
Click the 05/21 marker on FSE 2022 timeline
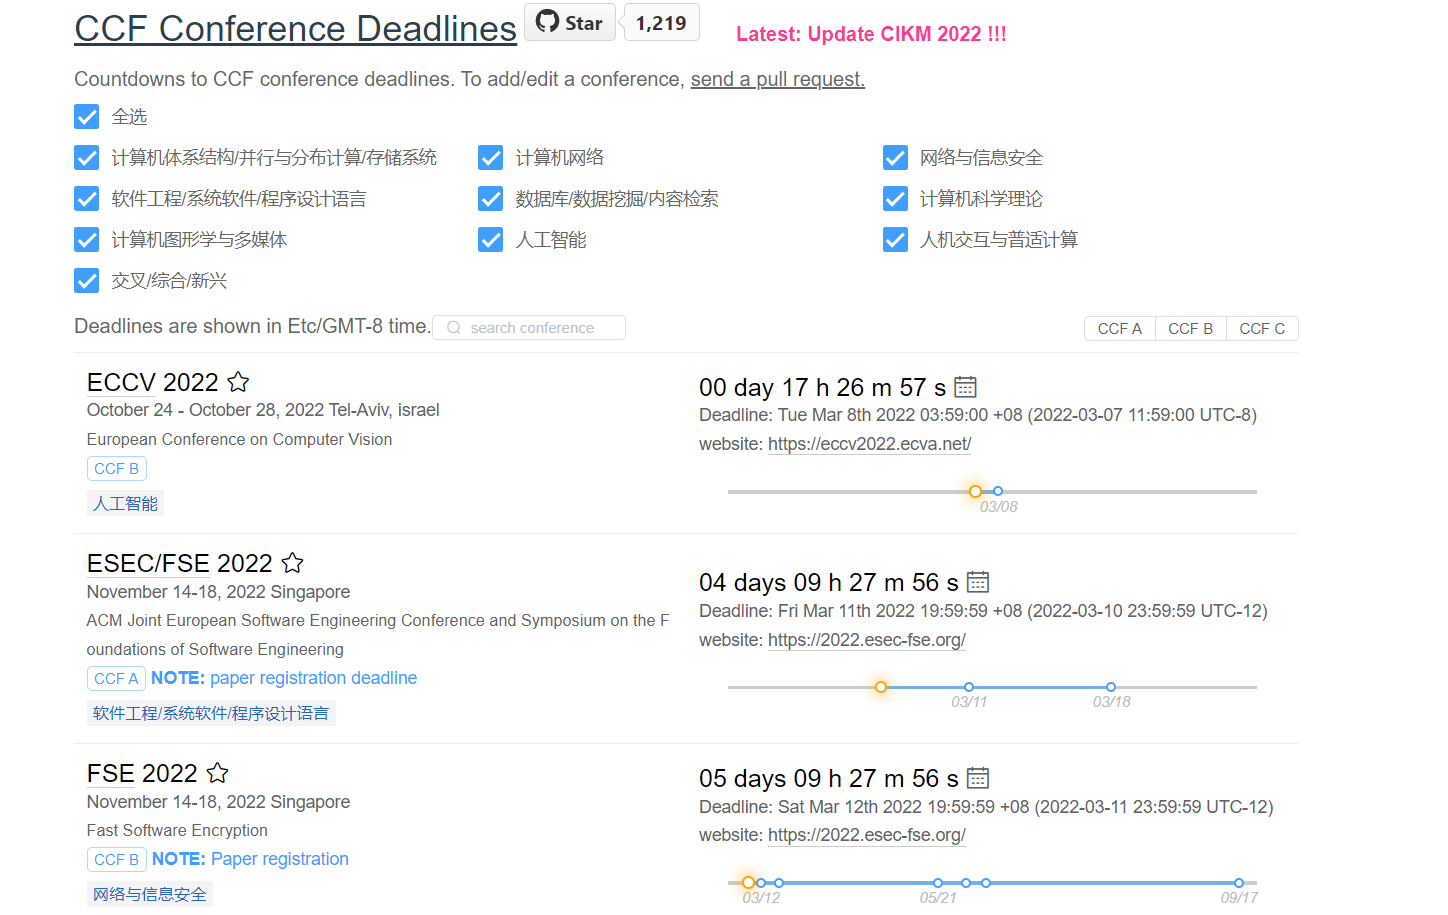938,883
